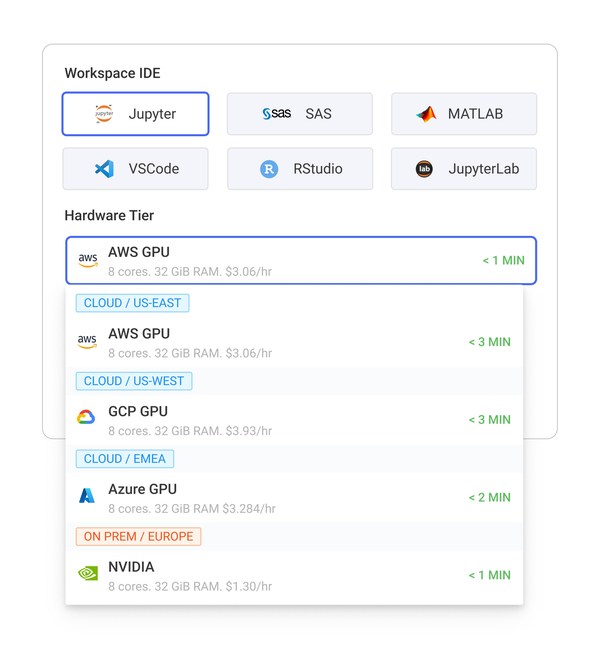Click the Google Cloud logo icon
The height and width of the screenshot is (654, 600).
(x=86, y=417)
